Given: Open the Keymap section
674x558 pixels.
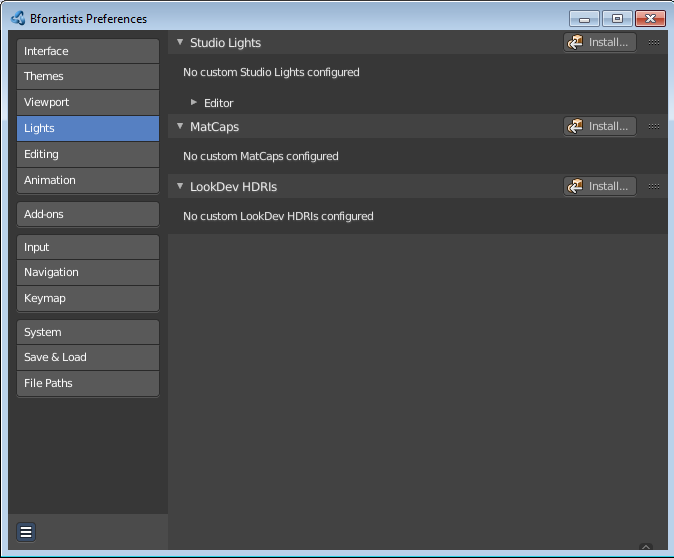Looking at the screenshot, I should coord(88,298).
